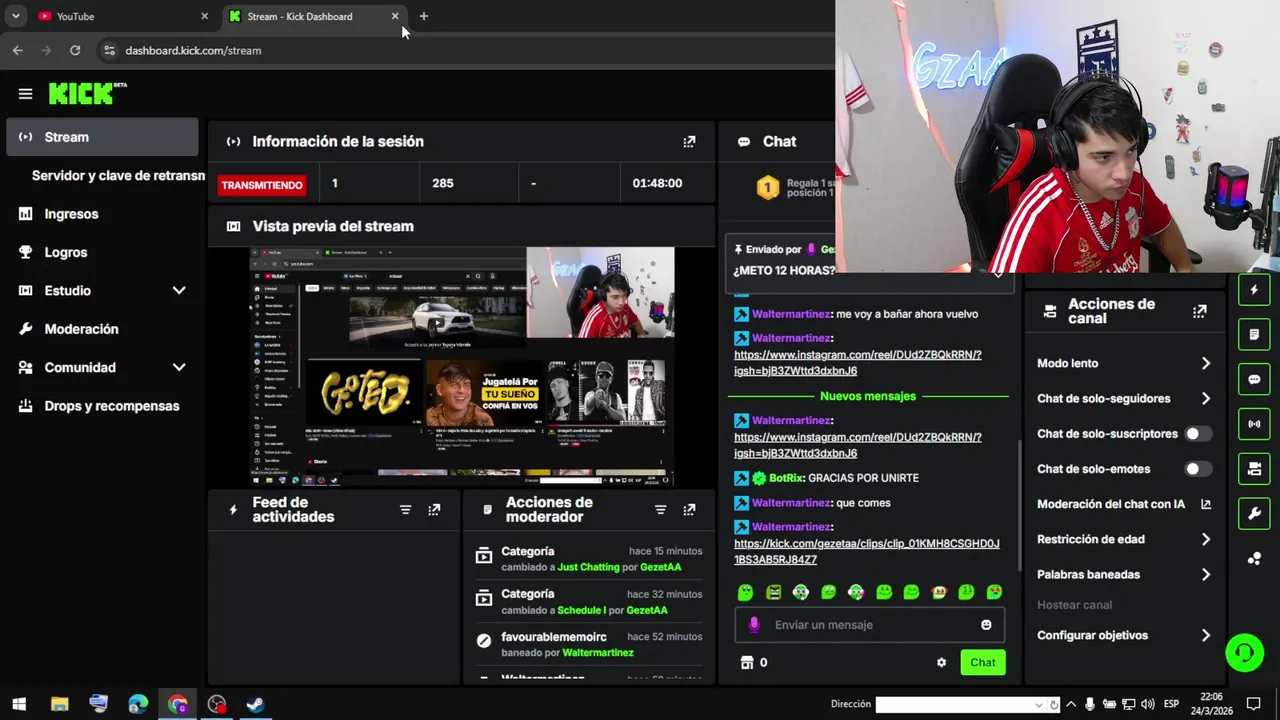Open the chat bubble sidebar icon
The width and height of the screenshot is (1280, 720).
[1254, 379]
